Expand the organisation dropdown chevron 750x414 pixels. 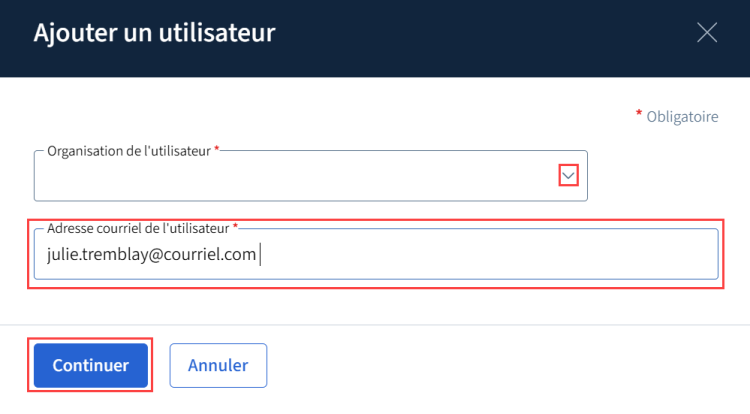click(x=568, y=176)
